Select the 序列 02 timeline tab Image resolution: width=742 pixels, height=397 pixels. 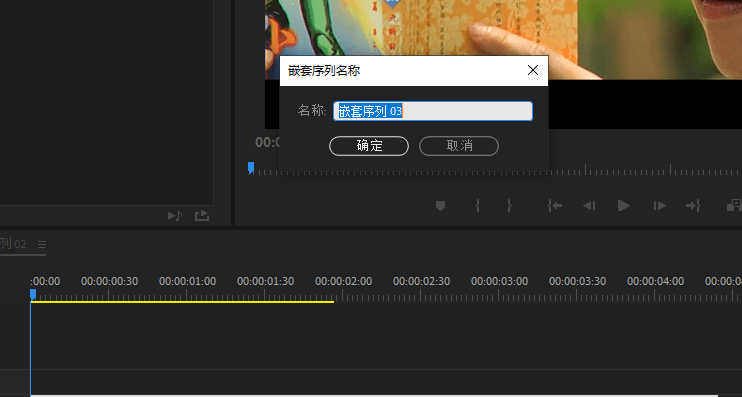pos(13,244)
